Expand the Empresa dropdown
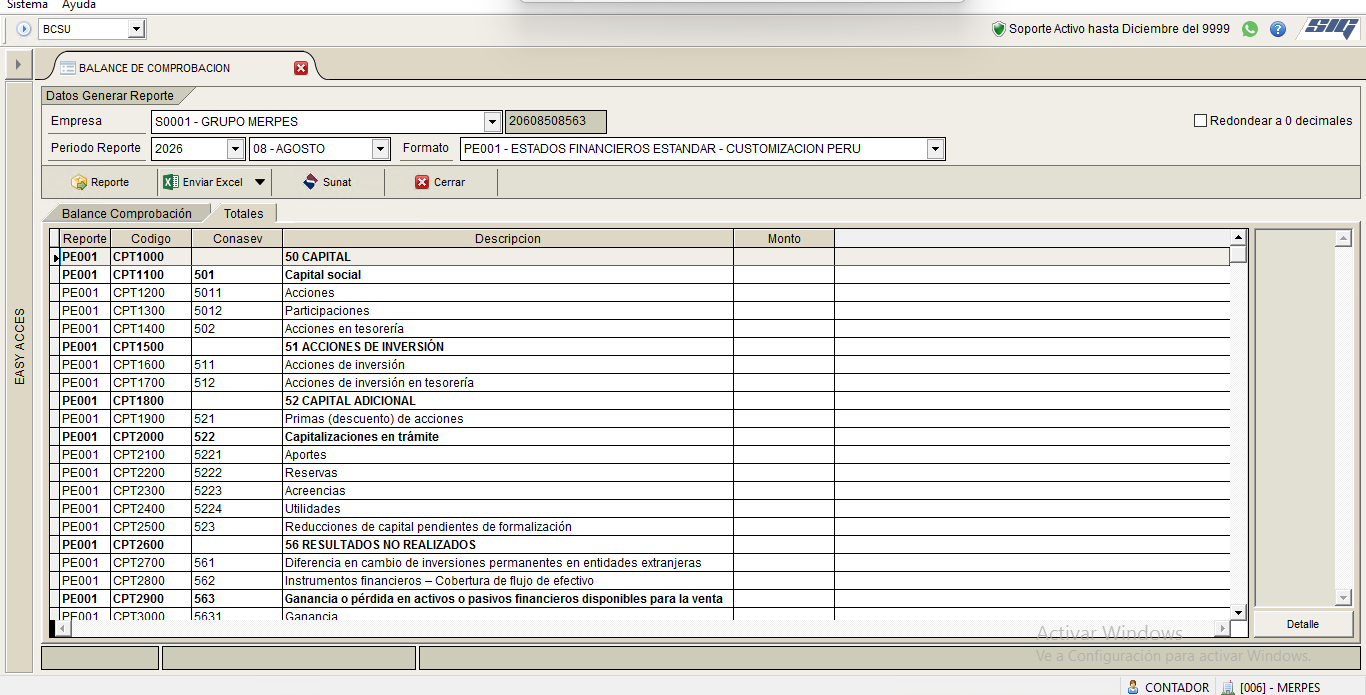Viewport: 1366px width, 695px height. 492,122
